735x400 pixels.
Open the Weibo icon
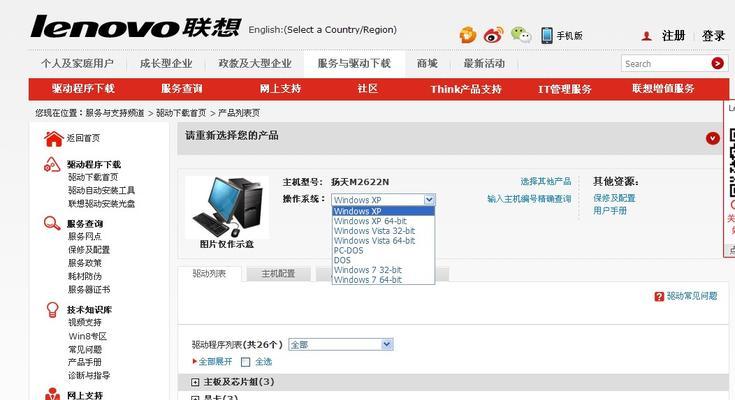pyautogui.click(x=493, y=35)
